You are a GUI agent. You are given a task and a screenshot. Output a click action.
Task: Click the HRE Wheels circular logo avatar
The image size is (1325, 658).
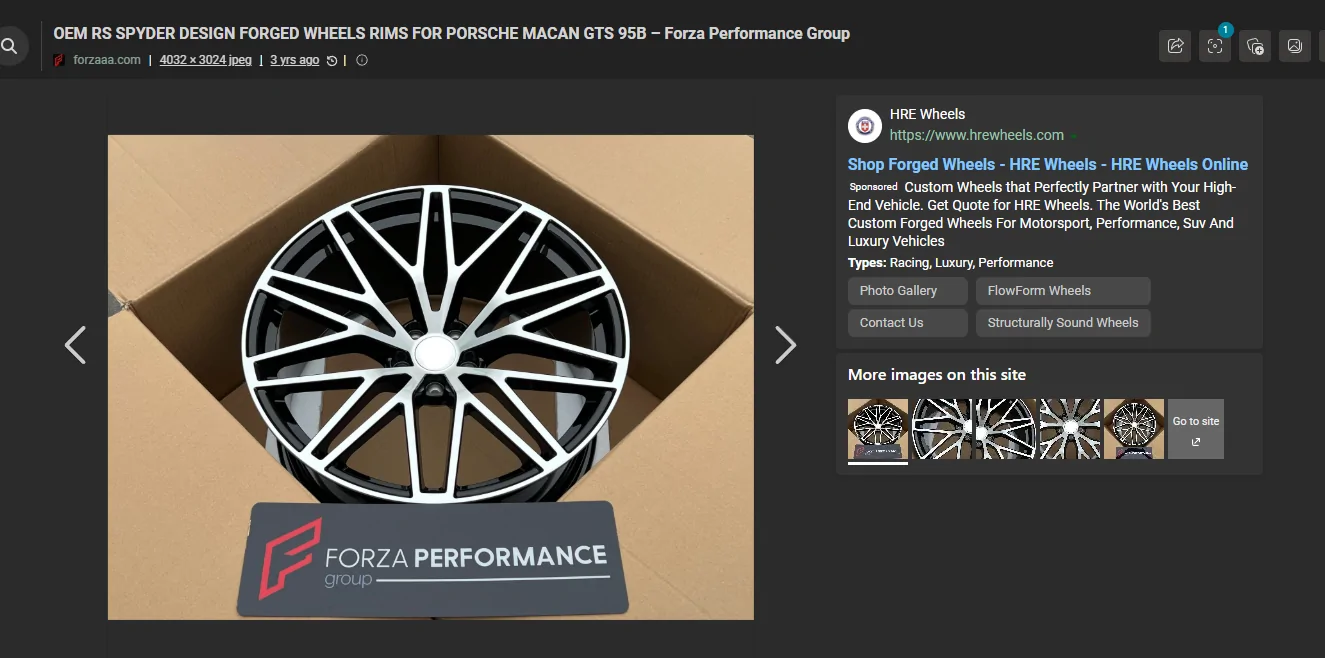pyautogui.click(x=864, y=124)
